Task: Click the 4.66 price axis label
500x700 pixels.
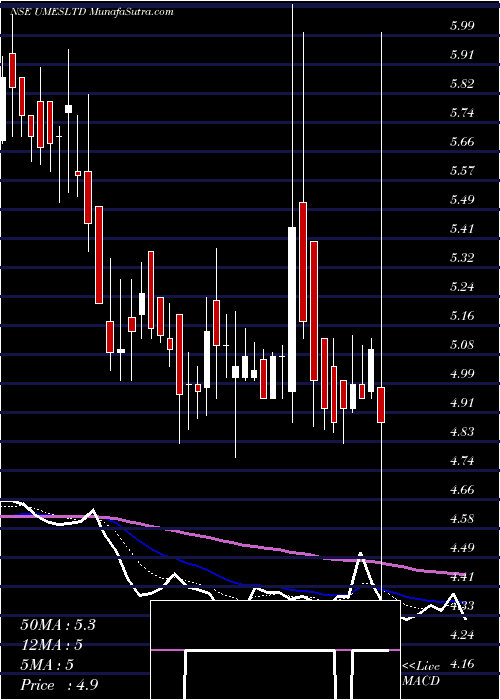Action: coord(462,490)
